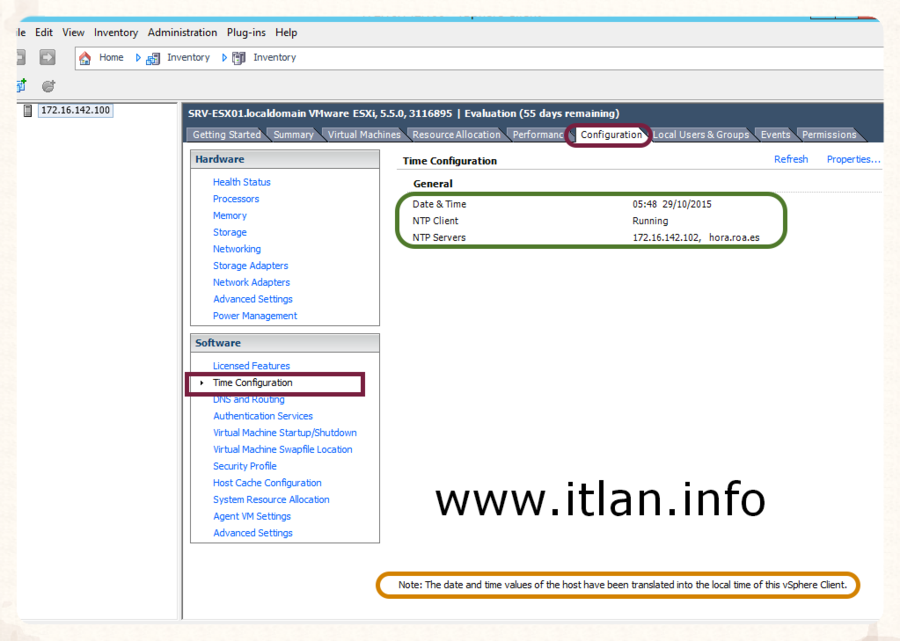Switch to the Virtual Machines tab
The image size is (900, 641).
click(364, 135)
